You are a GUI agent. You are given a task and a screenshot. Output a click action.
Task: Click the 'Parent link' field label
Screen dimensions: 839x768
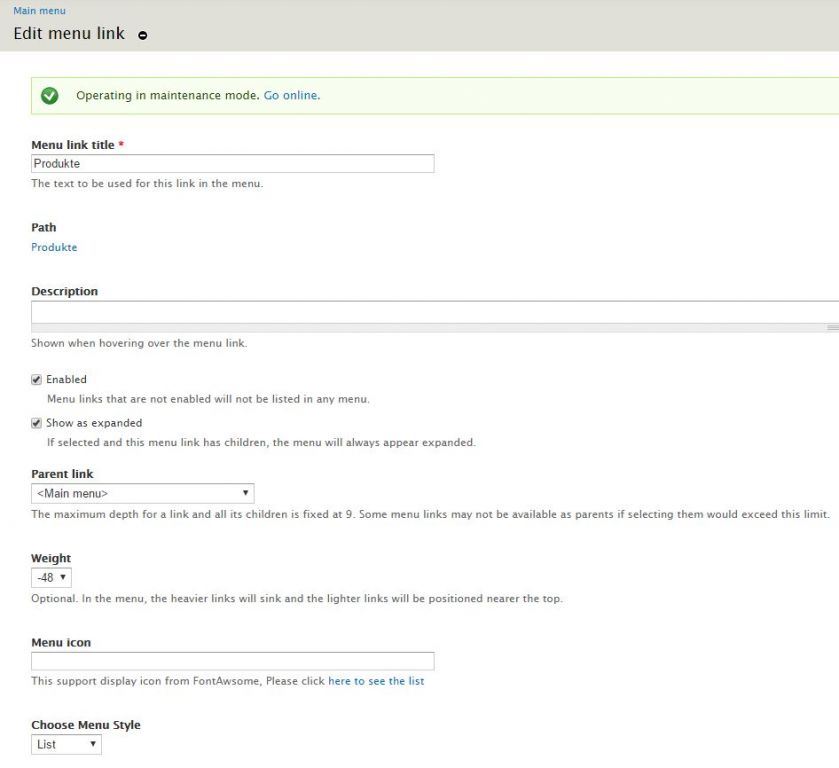[62, 474]
